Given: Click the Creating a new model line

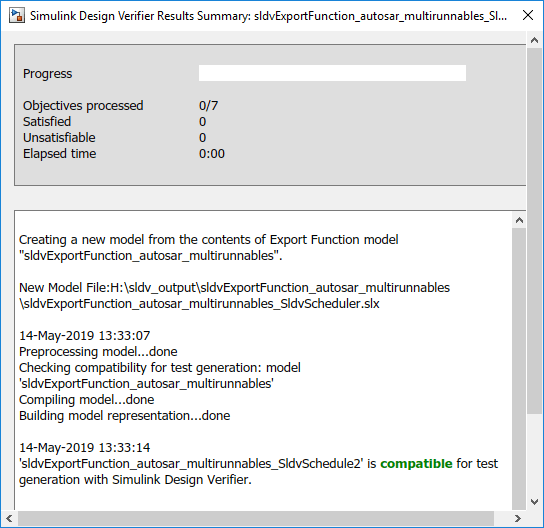Looking at the screenshot, I should click(x=209, y=240).
